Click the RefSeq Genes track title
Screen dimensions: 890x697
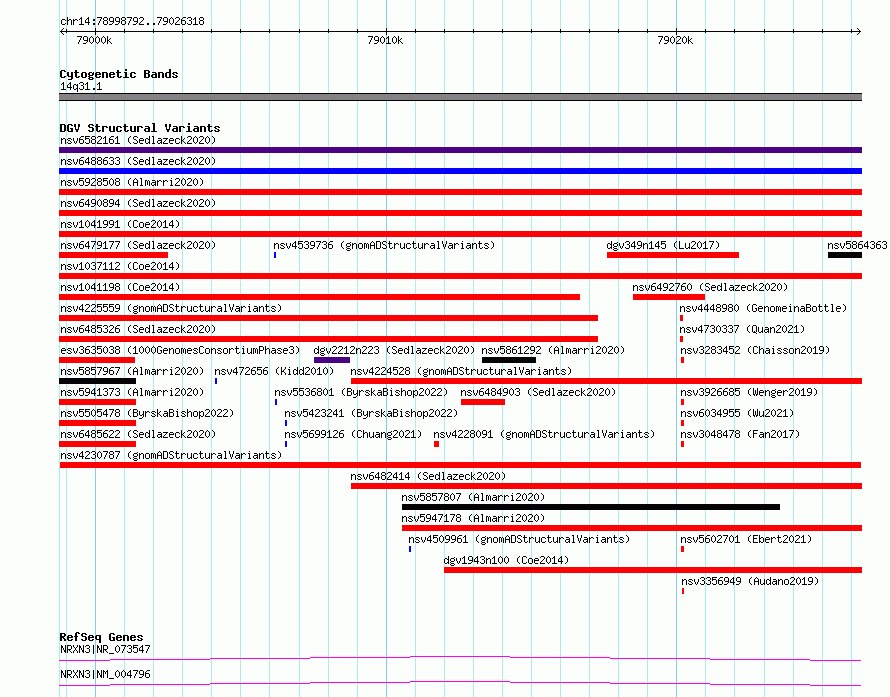pos(101,637)
